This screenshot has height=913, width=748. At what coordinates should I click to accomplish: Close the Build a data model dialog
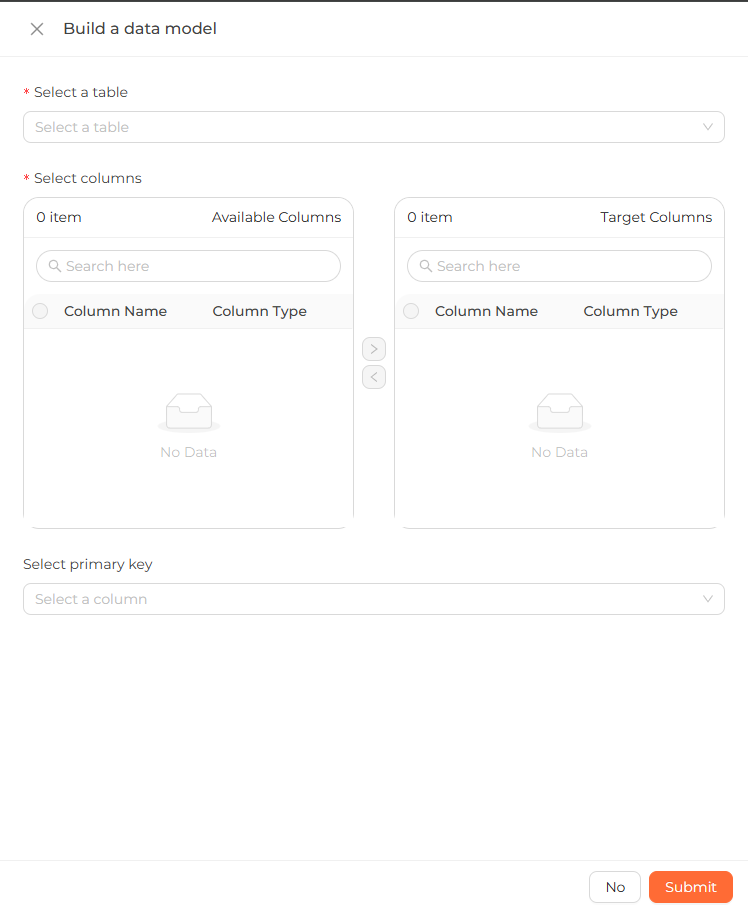click(x=37, y=29)
